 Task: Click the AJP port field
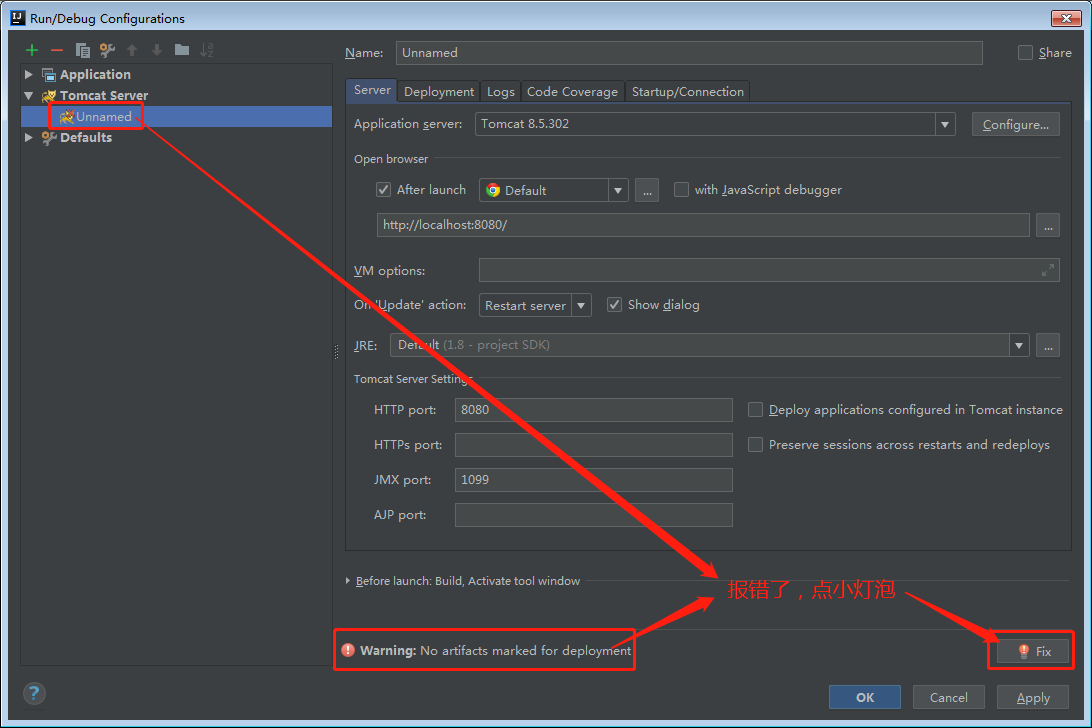(594, 515)
